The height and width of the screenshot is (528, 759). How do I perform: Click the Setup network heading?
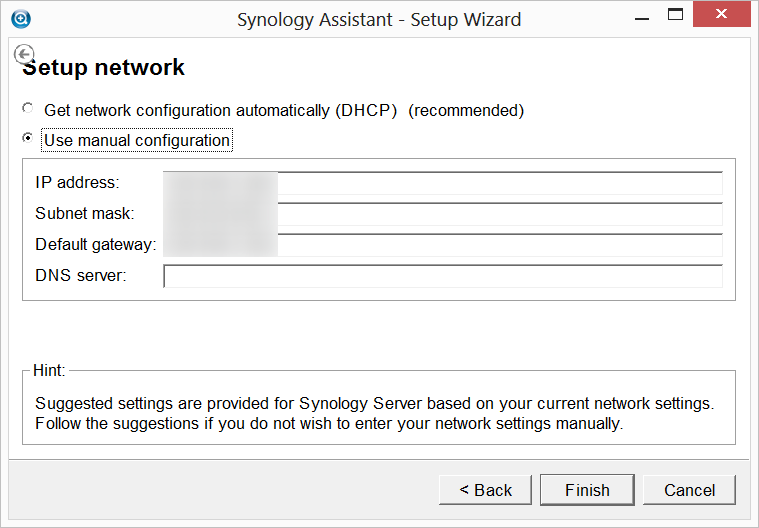coord(104,67)
